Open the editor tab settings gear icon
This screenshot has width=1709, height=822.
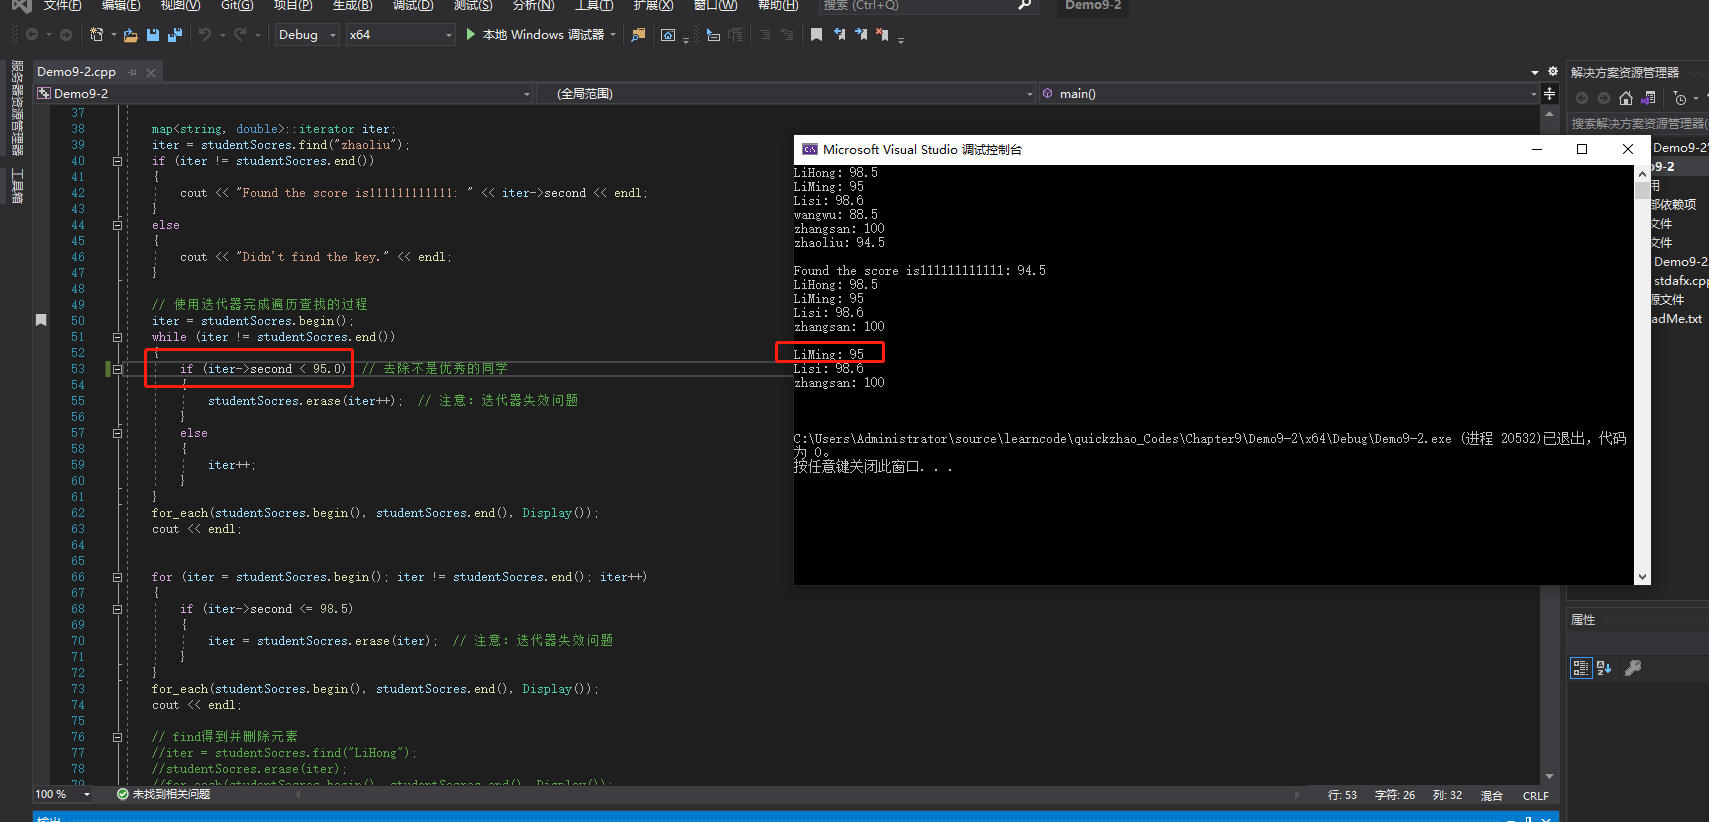coord(1552,72)
